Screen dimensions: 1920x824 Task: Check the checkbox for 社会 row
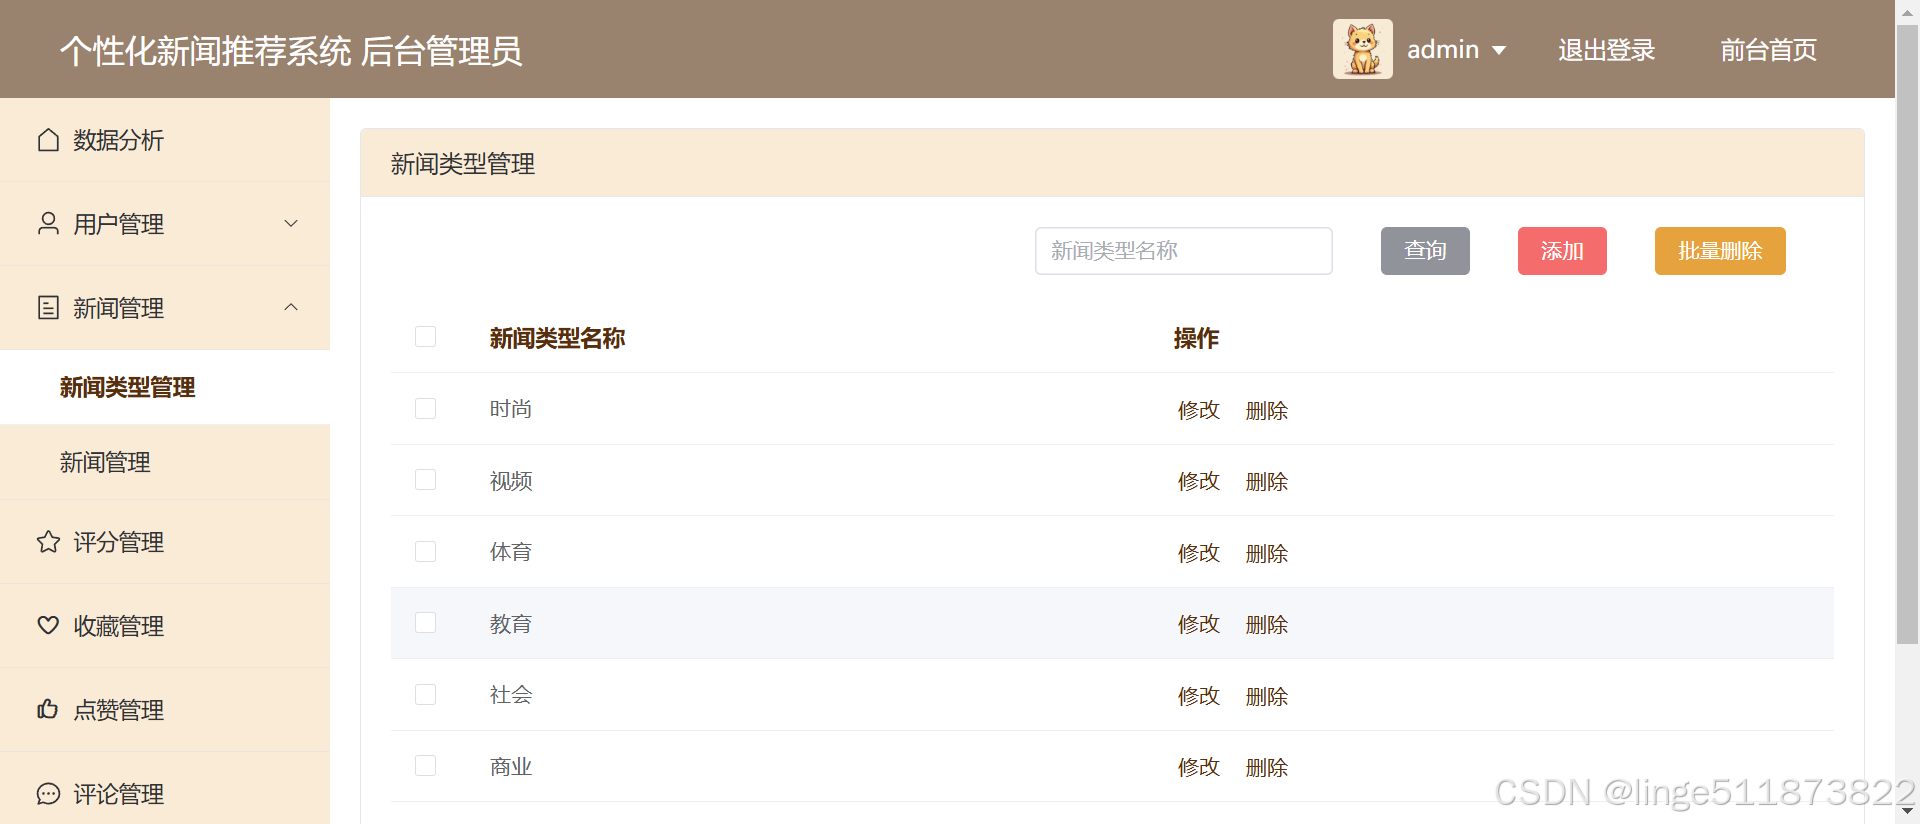(x=425, y=694)
